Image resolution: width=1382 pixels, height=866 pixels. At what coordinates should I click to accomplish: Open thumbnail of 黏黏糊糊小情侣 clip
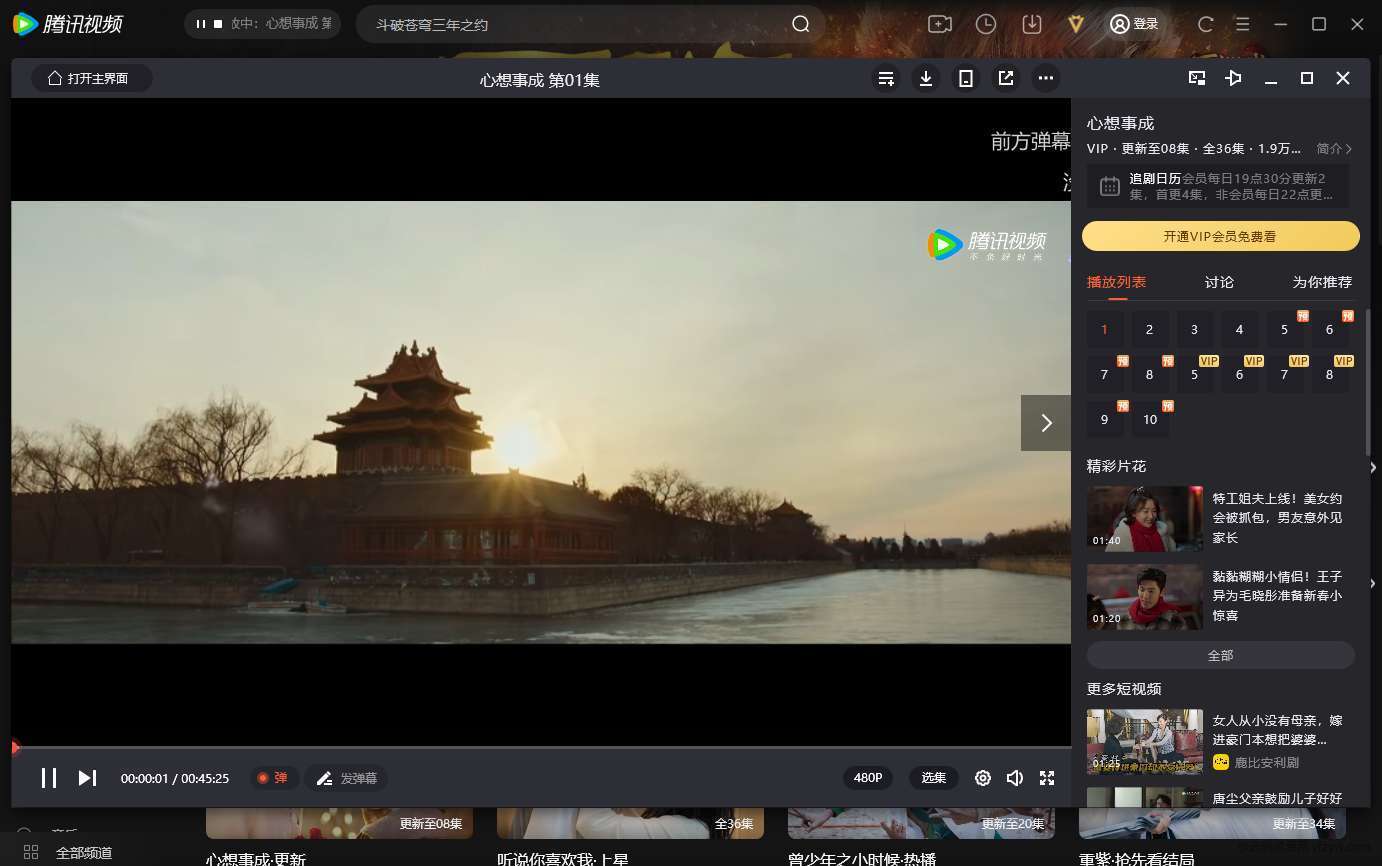point(1145,597)
